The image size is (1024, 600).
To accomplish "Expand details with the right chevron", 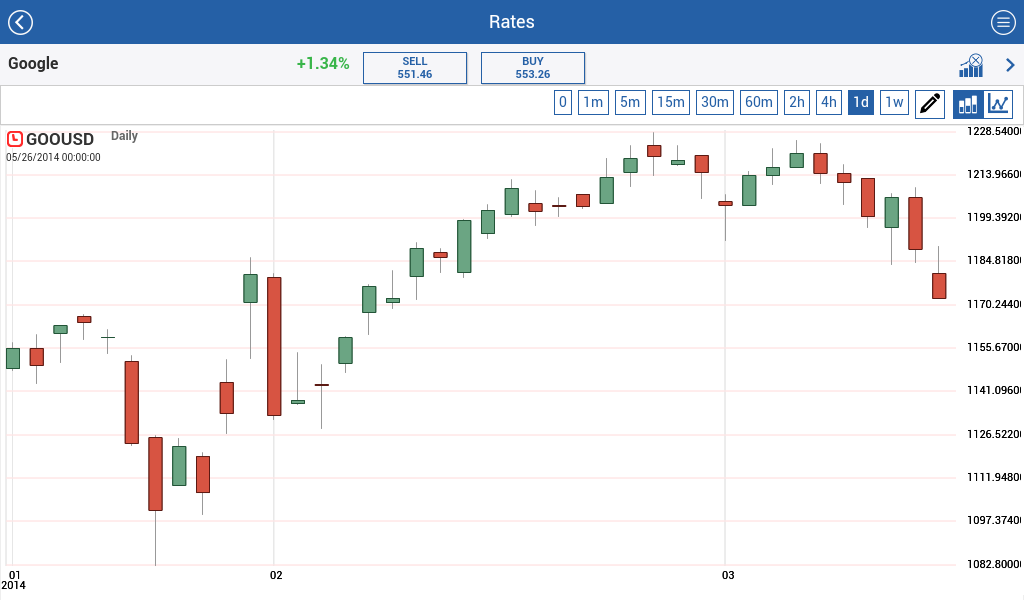I will 1010,66.
